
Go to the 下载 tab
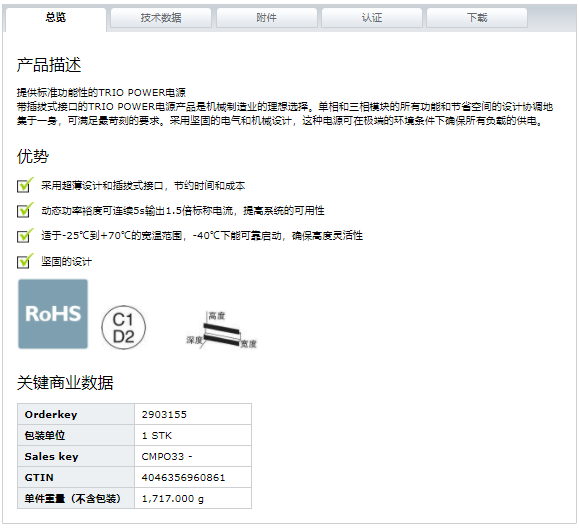coord(477,18)
